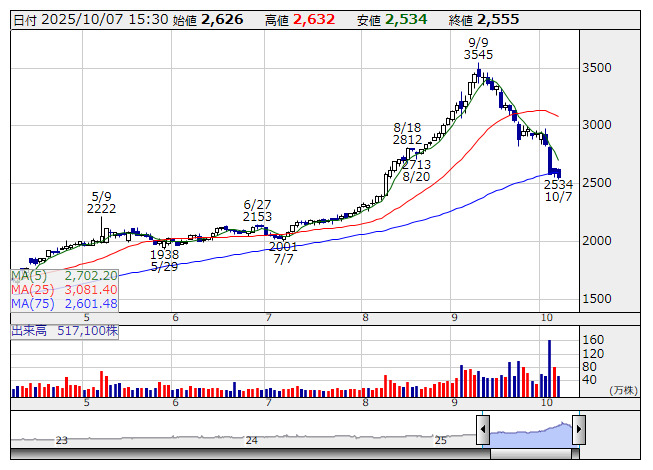Viewport: 653px width, 470px height.
Task: Click the tallest blue volume bar in October
Action: click(549, 368)
